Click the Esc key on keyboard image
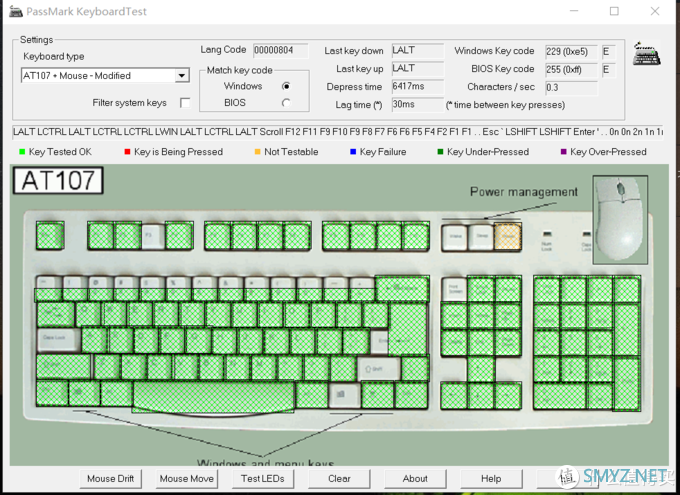680x495 pixels. (x=50, y=236)
